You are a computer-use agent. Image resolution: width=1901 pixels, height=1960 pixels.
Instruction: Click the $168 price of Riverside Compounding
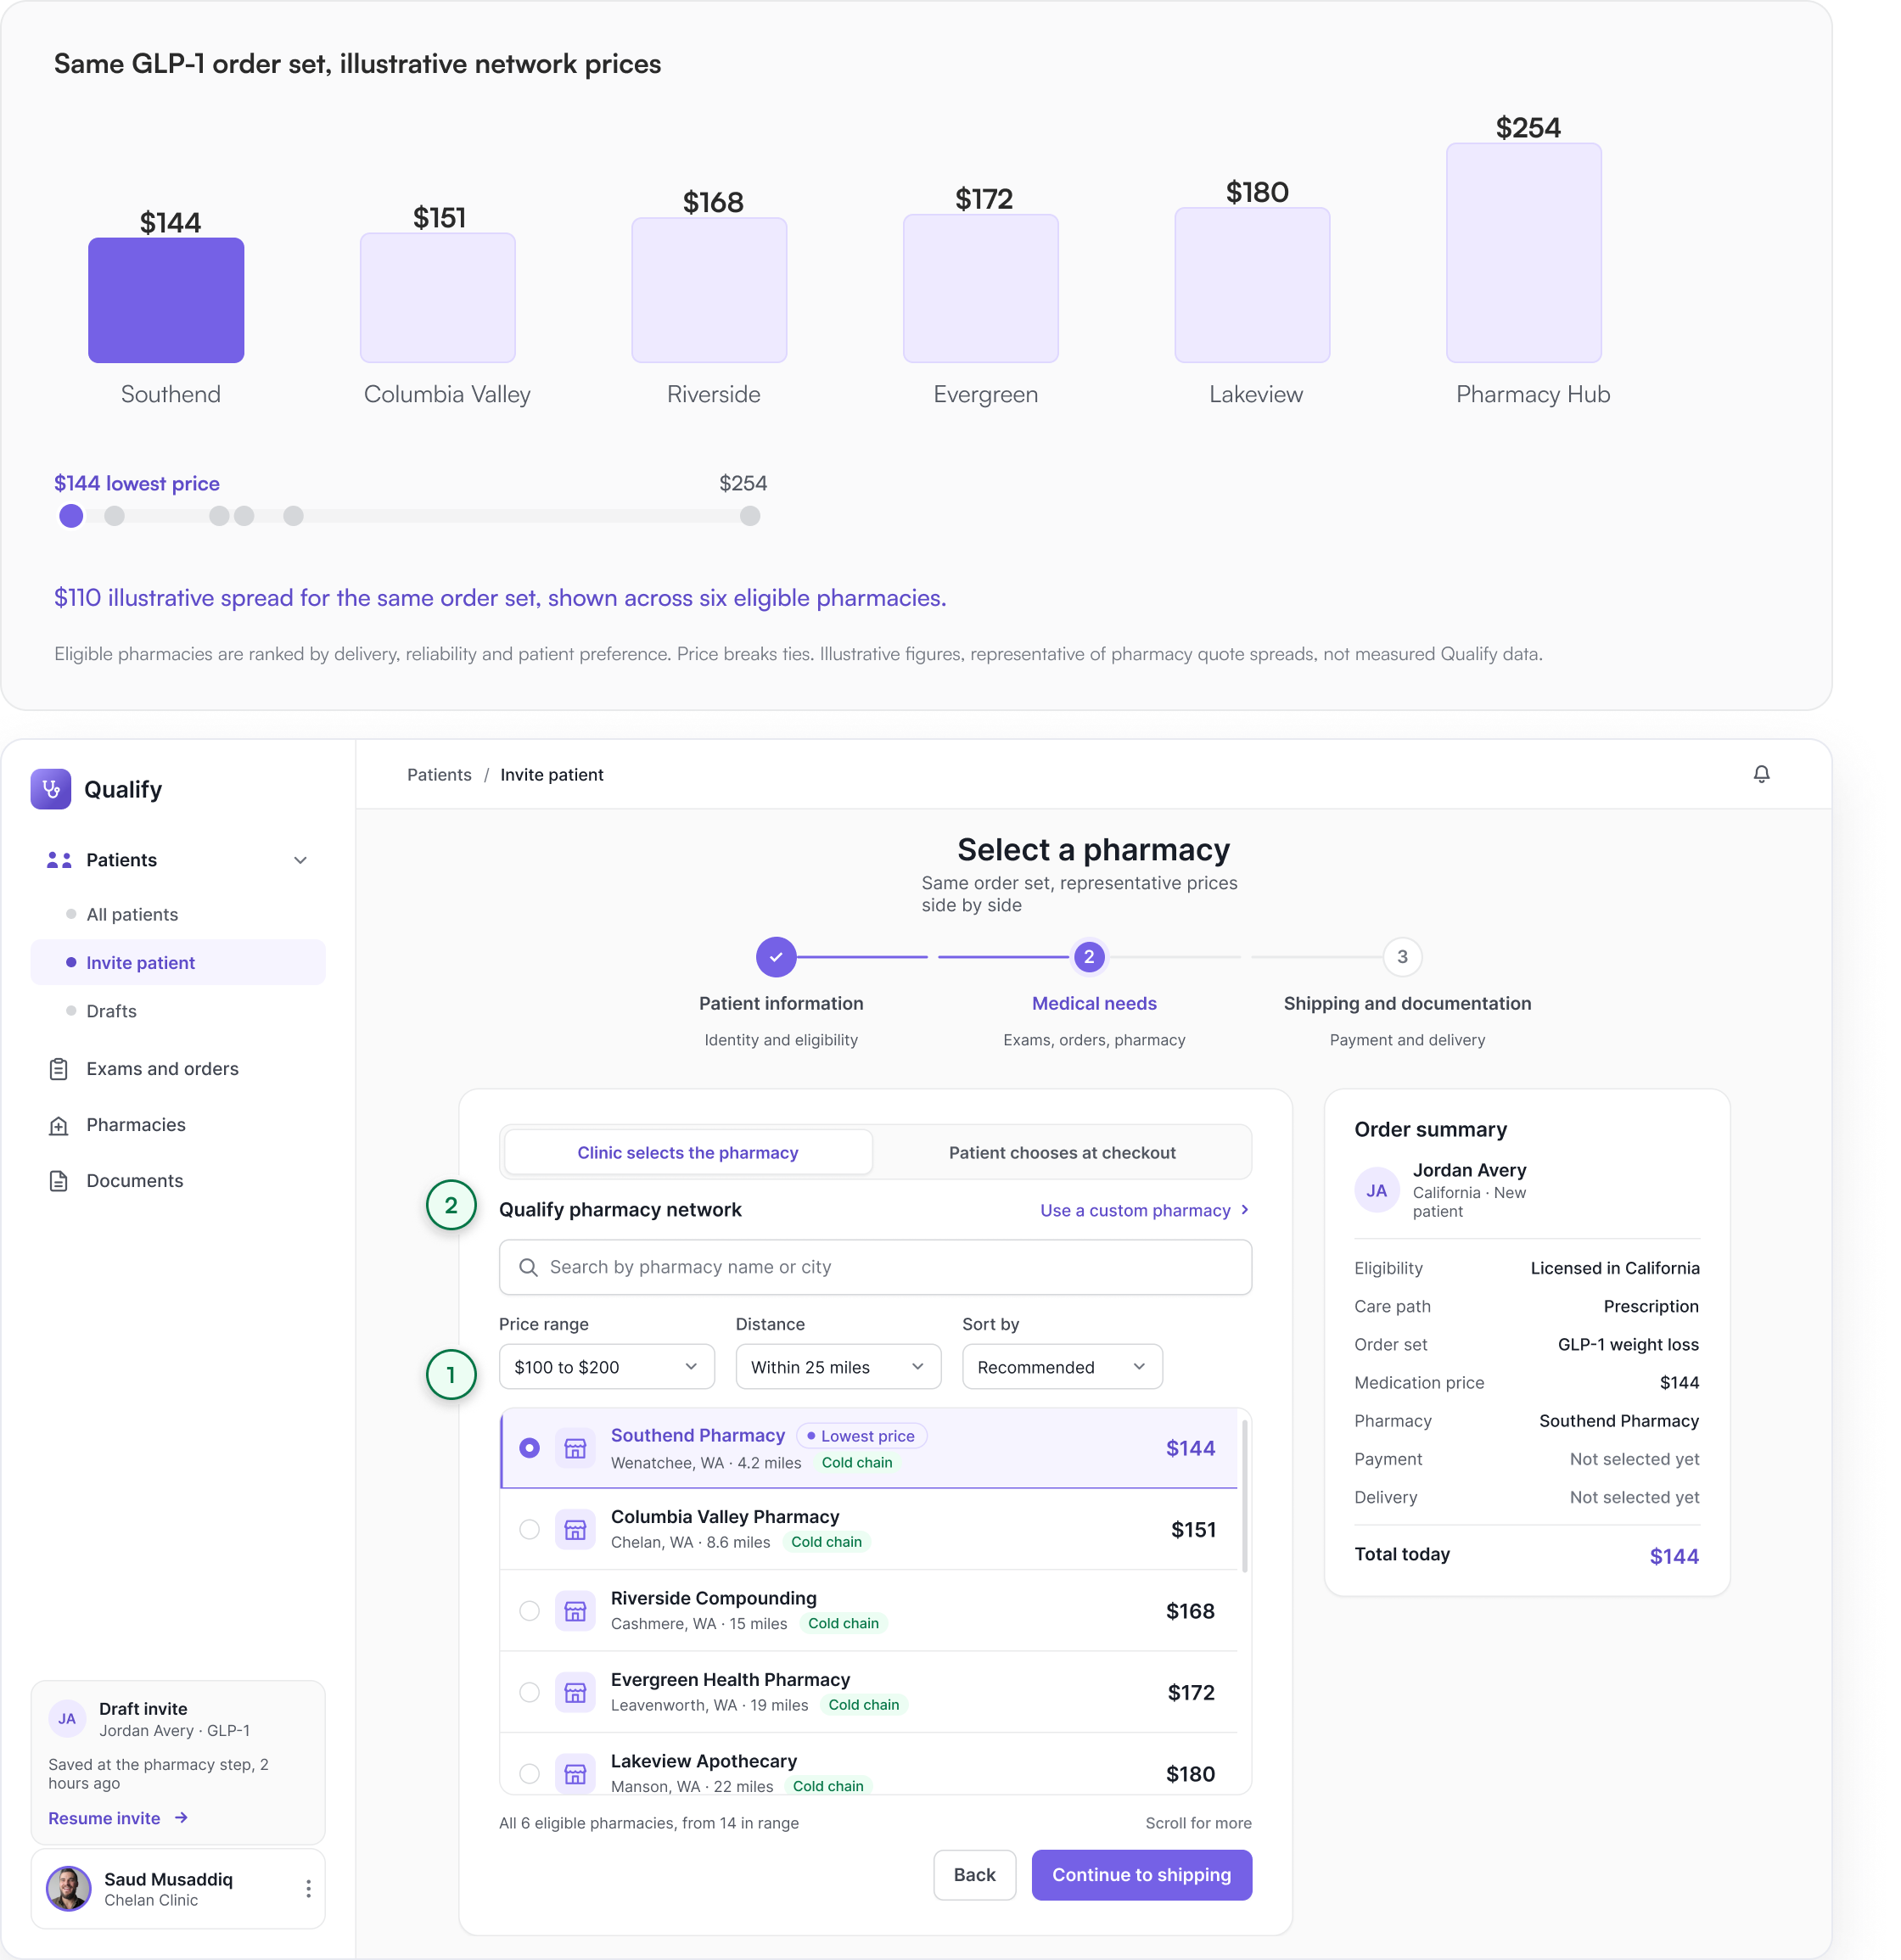[x=1190, y=1611]
